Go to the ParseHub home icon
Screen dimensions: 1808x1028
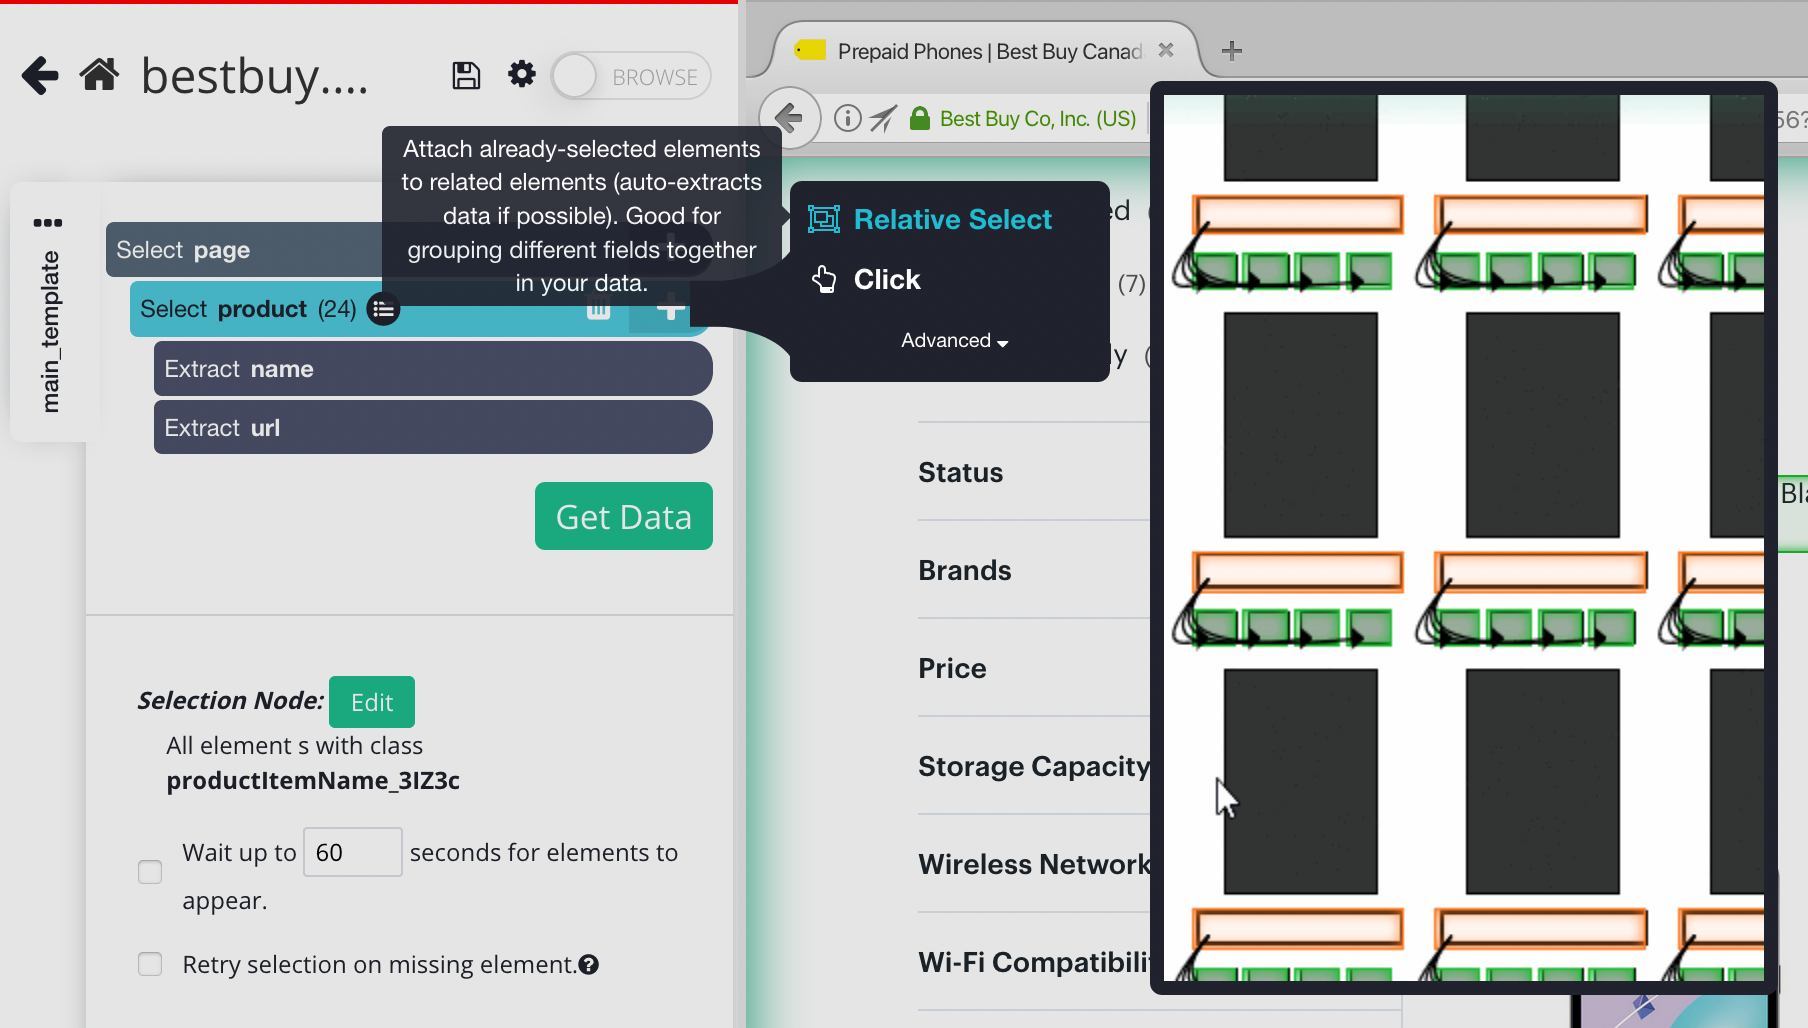[100, 75]
